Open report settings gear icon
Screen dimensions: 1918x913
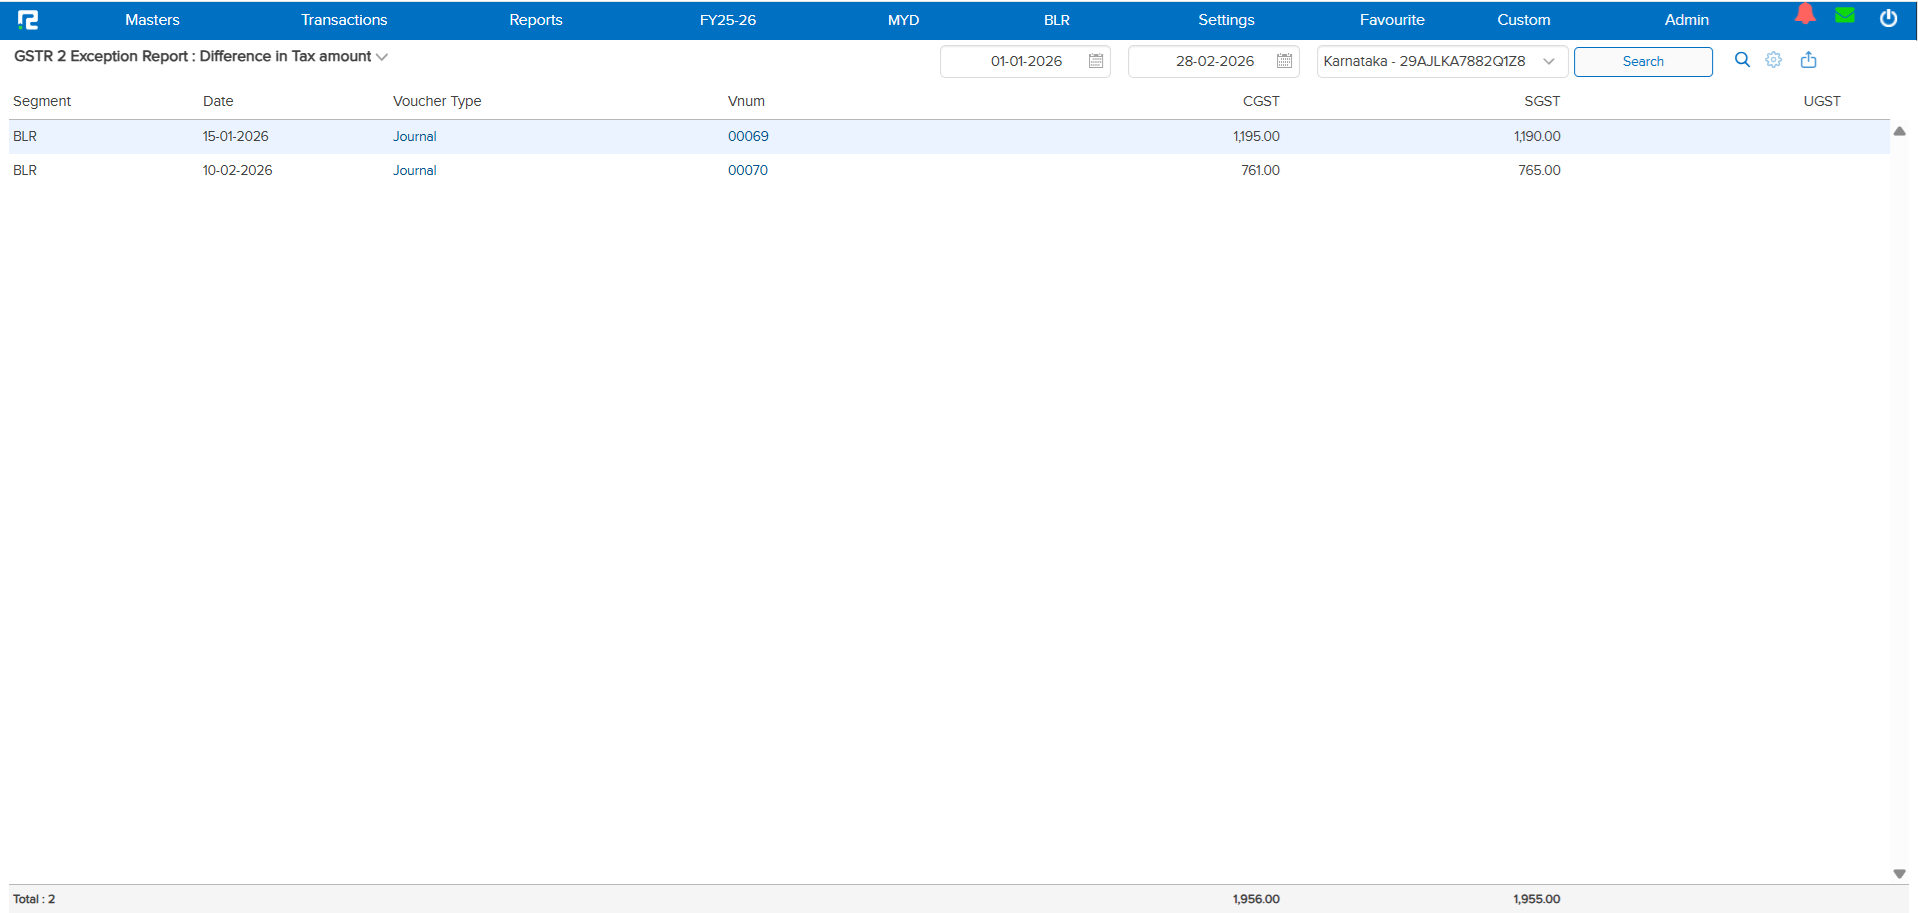tap(1773, 60)
